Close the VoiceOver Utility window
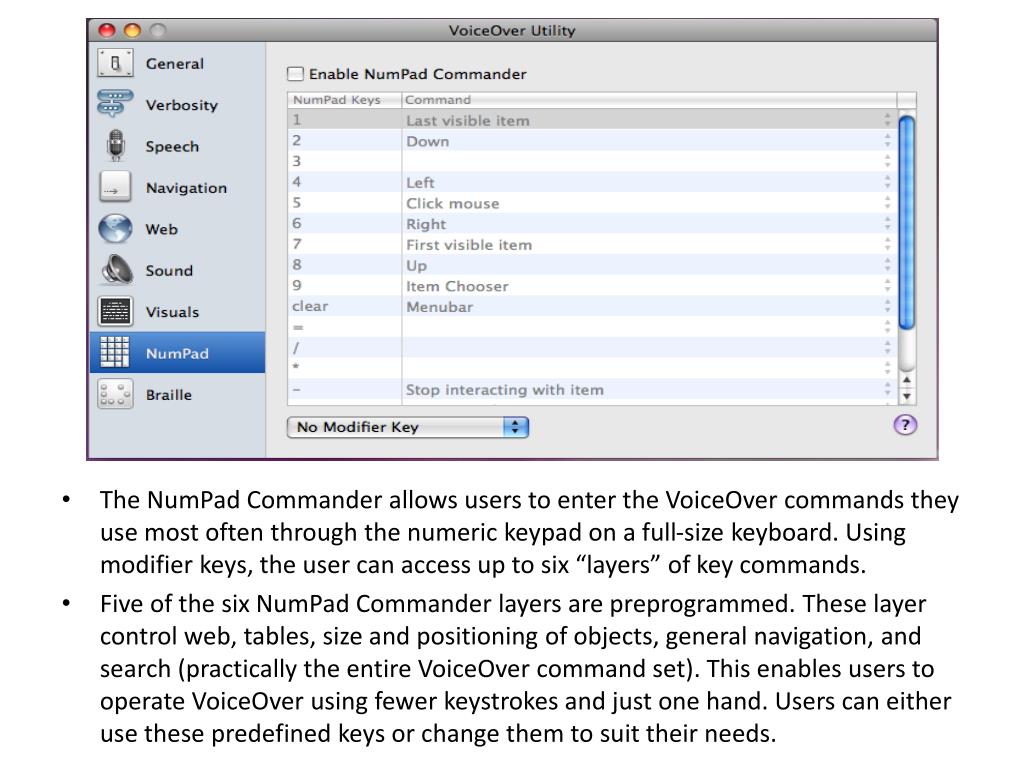This screenshot has width=1024, height=768. [x=107, y=30]
